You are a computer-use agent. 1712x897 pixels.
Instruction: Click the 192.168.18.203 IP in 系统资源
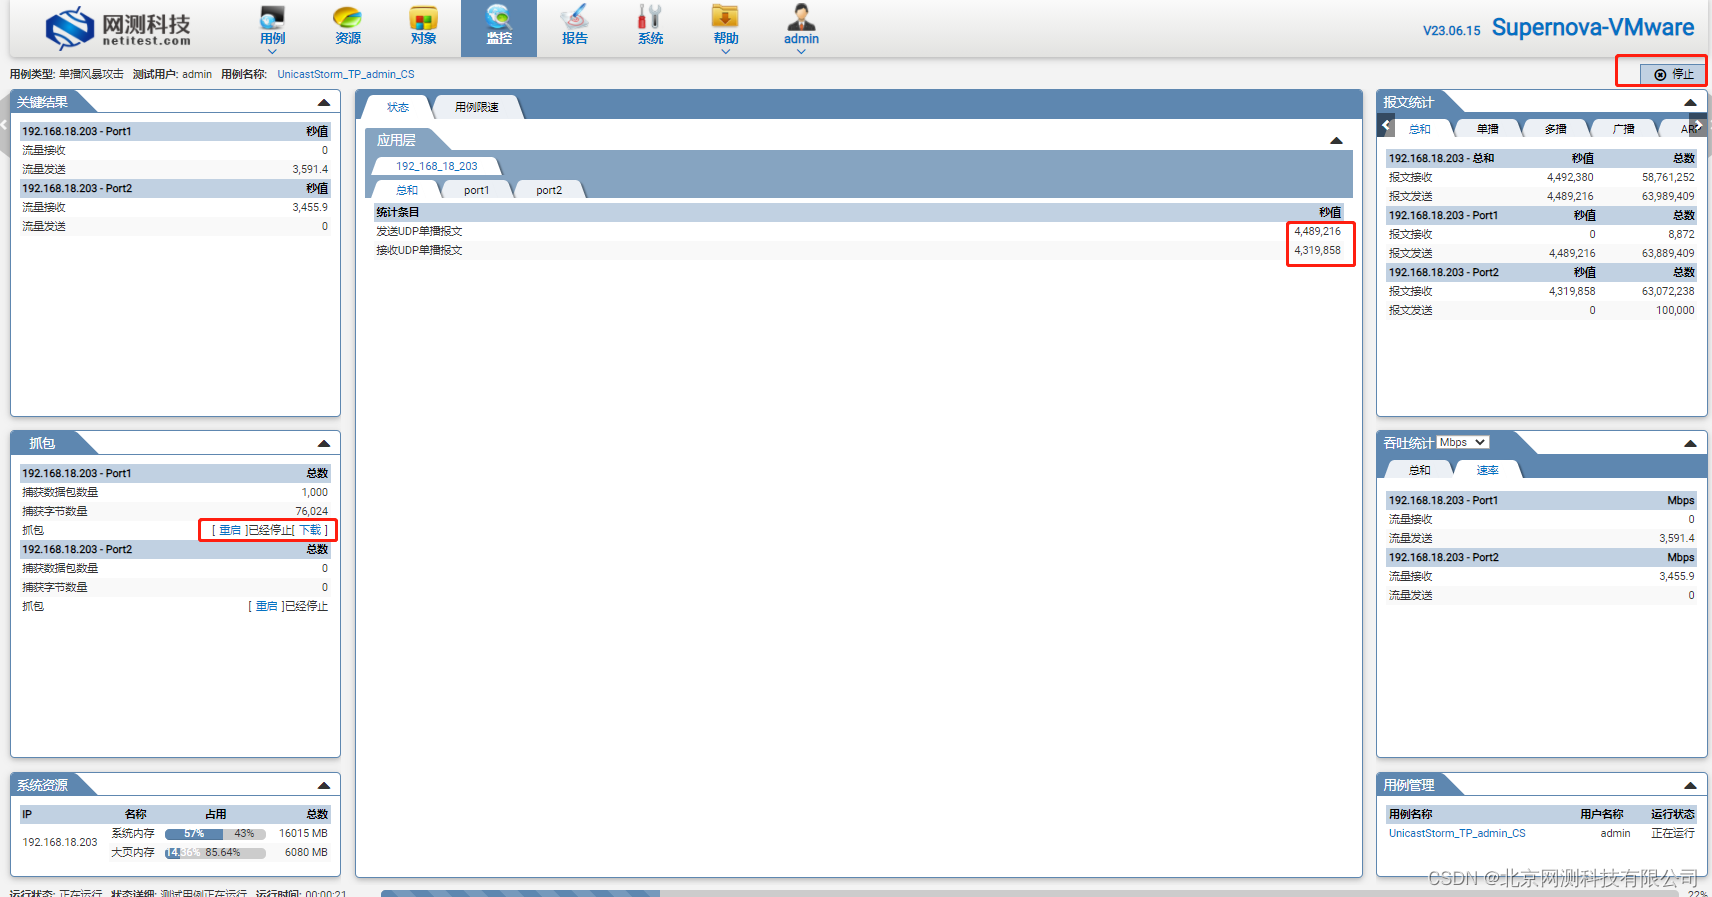pos(60,842)
